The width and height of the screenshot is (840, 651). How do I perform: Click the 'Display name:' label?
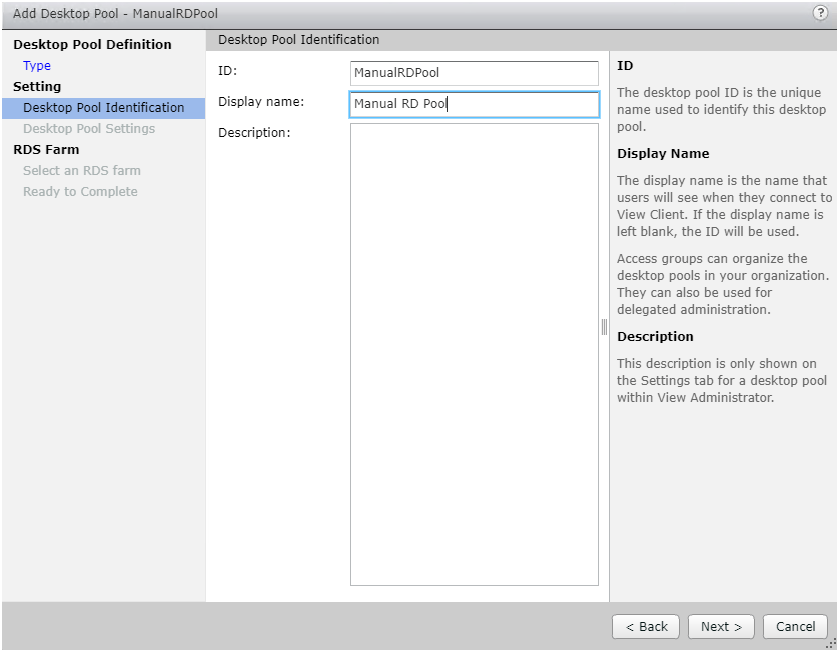click(261, 102)
